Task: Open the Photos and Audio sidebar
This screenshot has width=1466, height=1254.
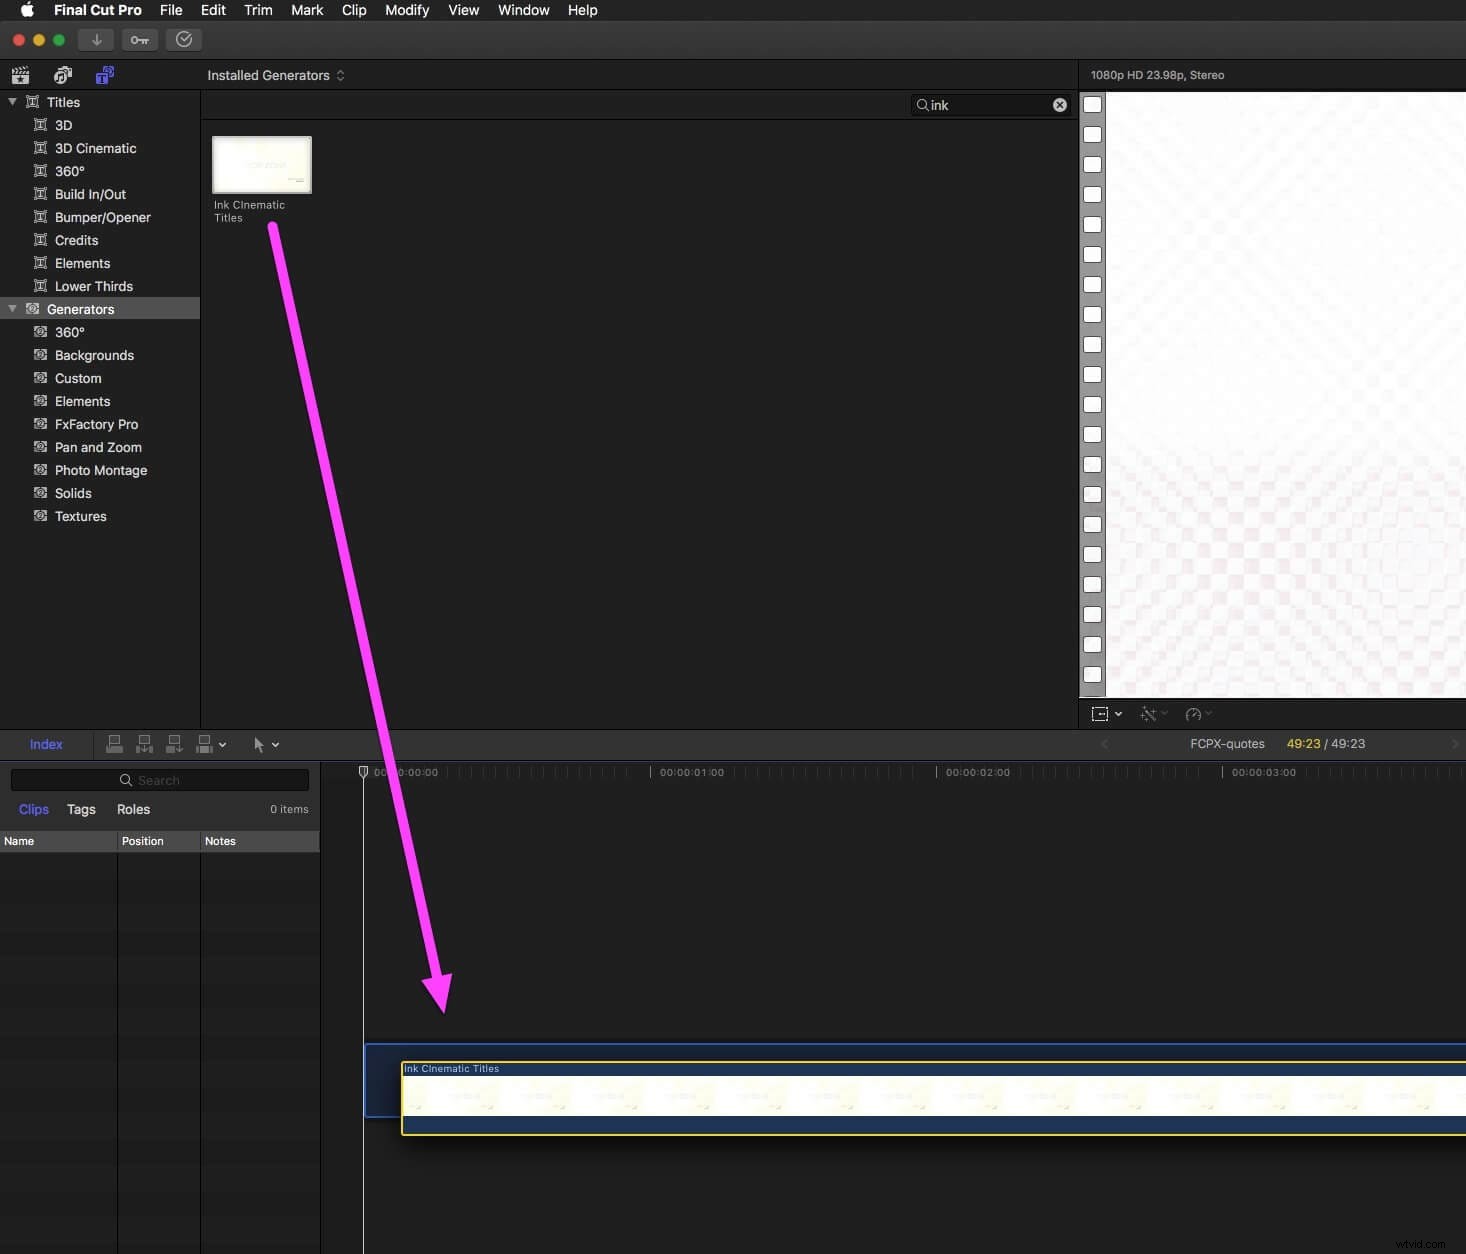Action: (62, 75)
